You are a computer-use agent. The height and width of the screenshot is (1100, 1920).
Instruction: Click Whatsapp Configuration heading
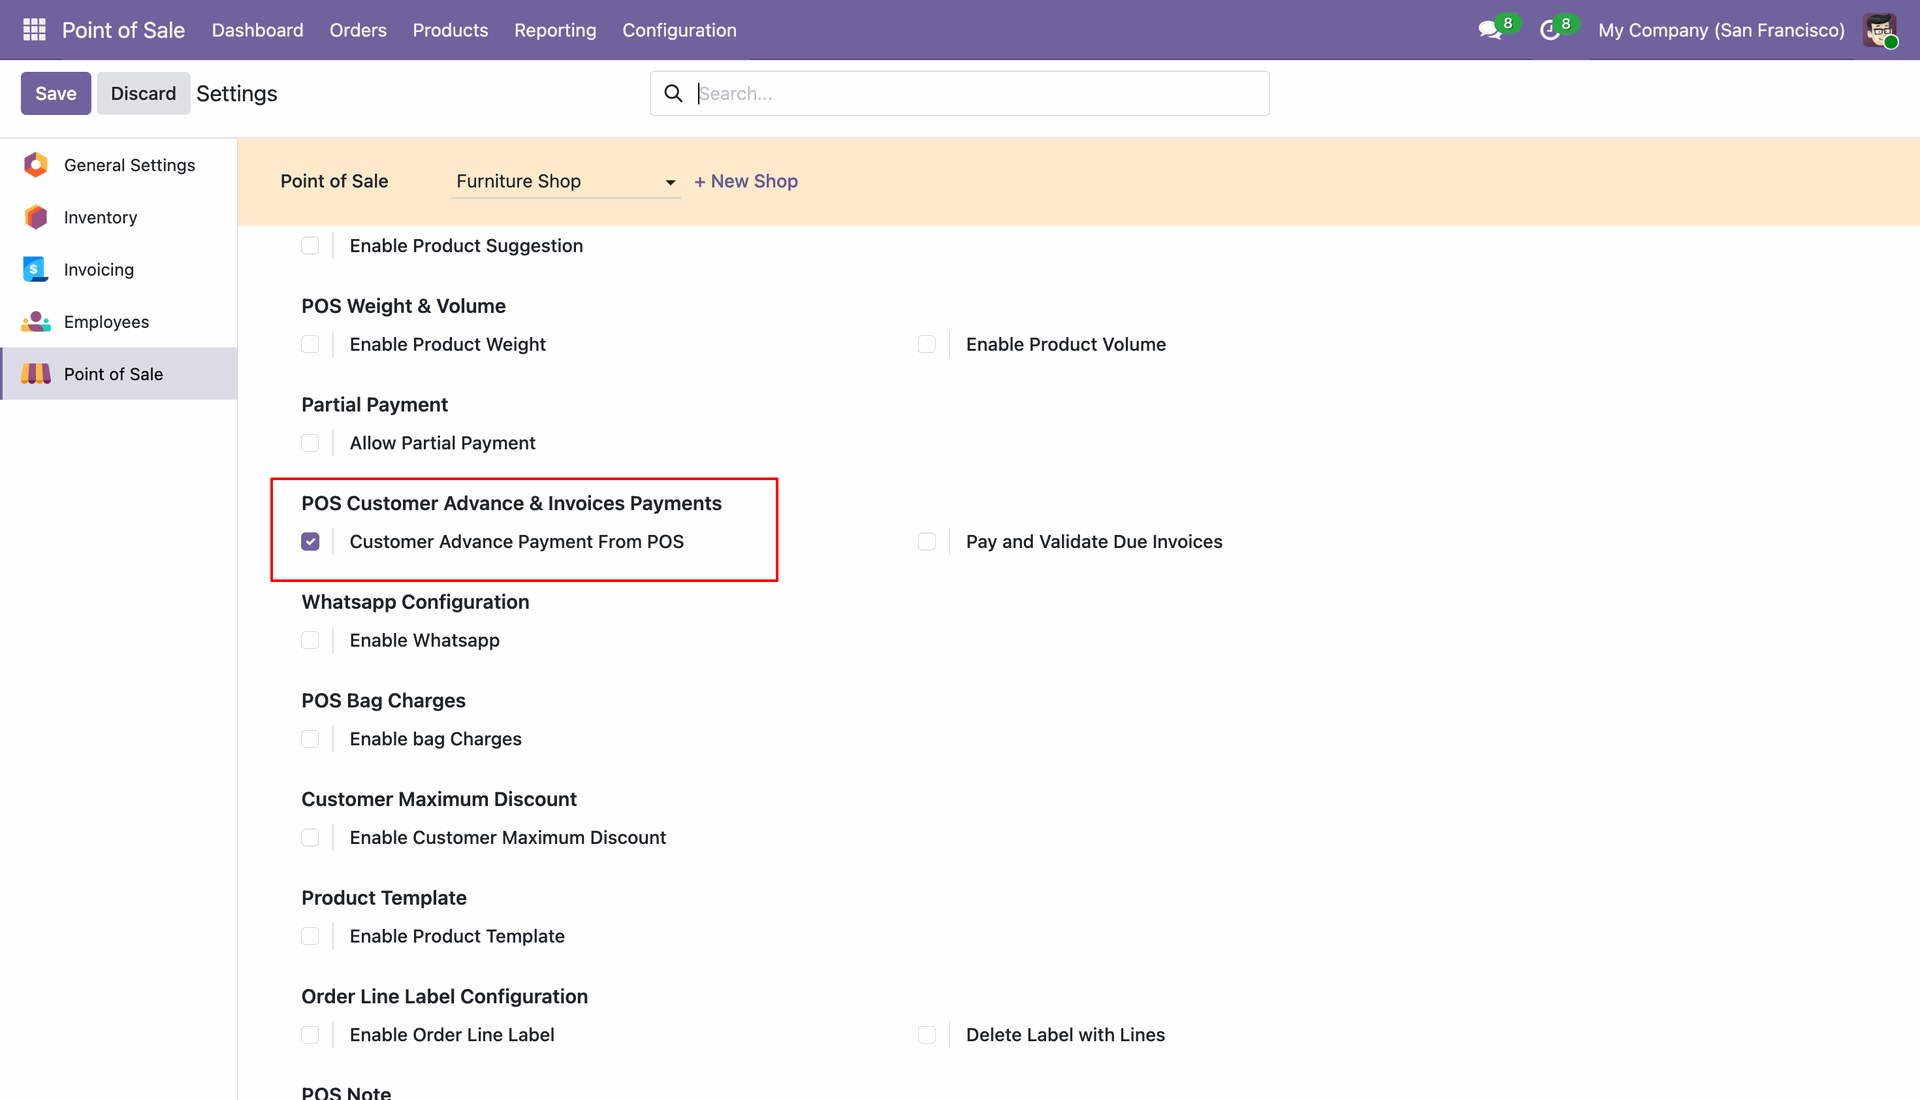[x=415, y=602]
